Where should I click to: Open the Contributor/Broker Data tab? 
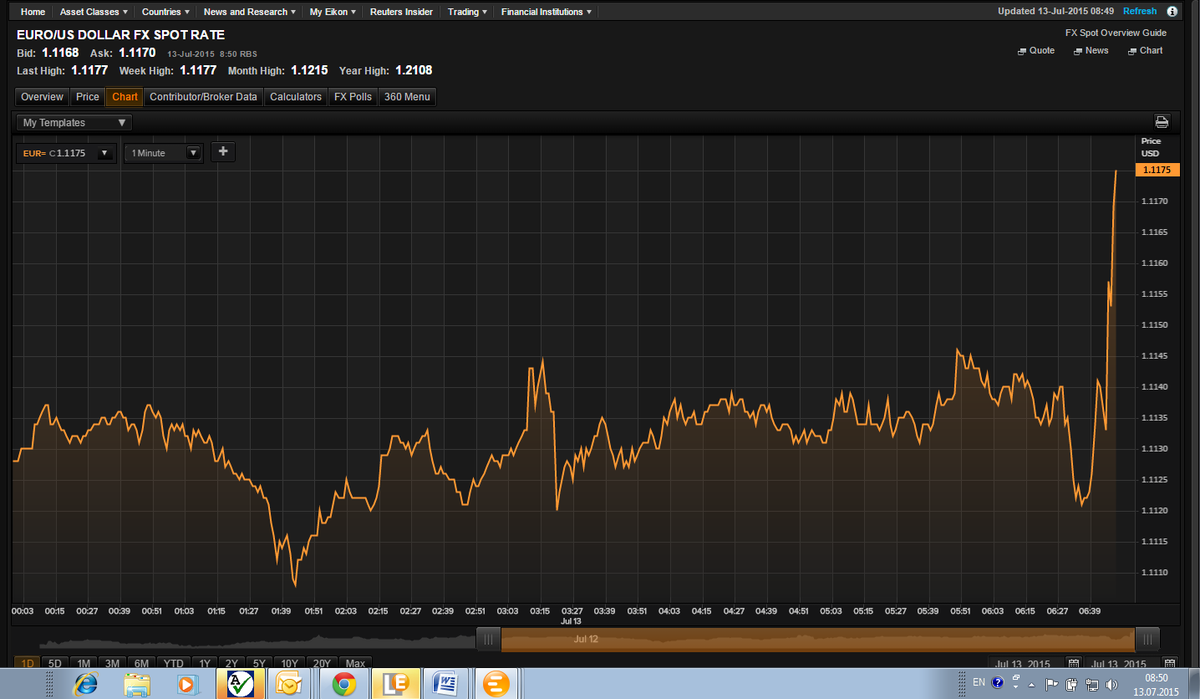(204, 97)
